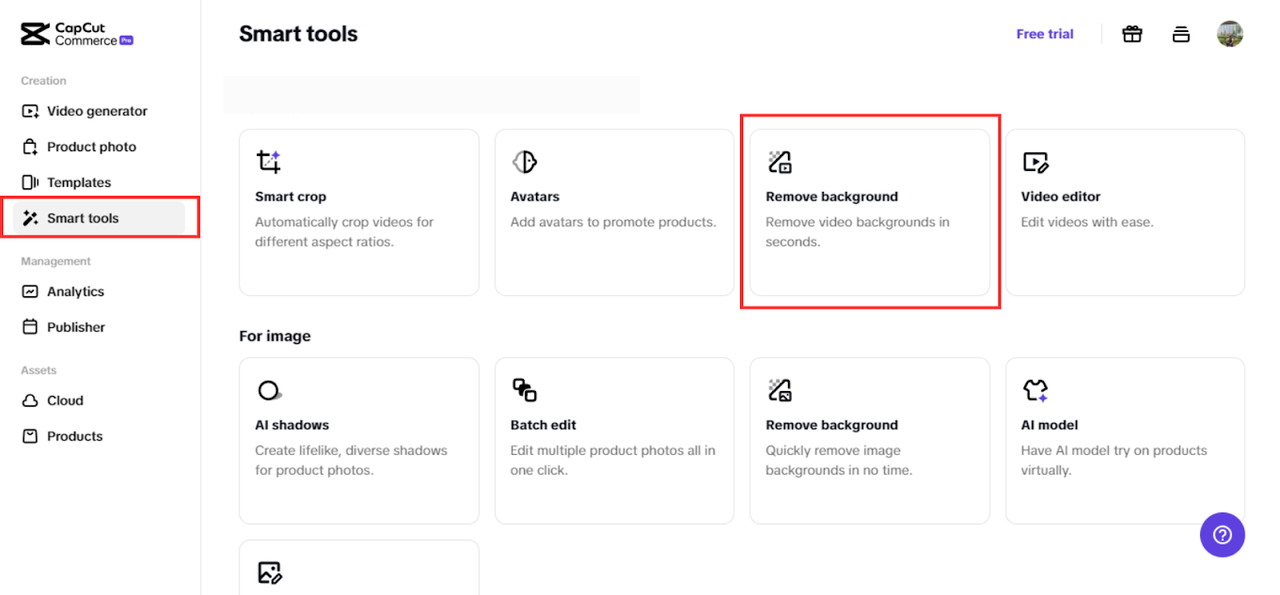Click 'Have AI model try on products' text
This screenshot has width=1280, height=595.
pyautogui.click(x=1114, y=460)
